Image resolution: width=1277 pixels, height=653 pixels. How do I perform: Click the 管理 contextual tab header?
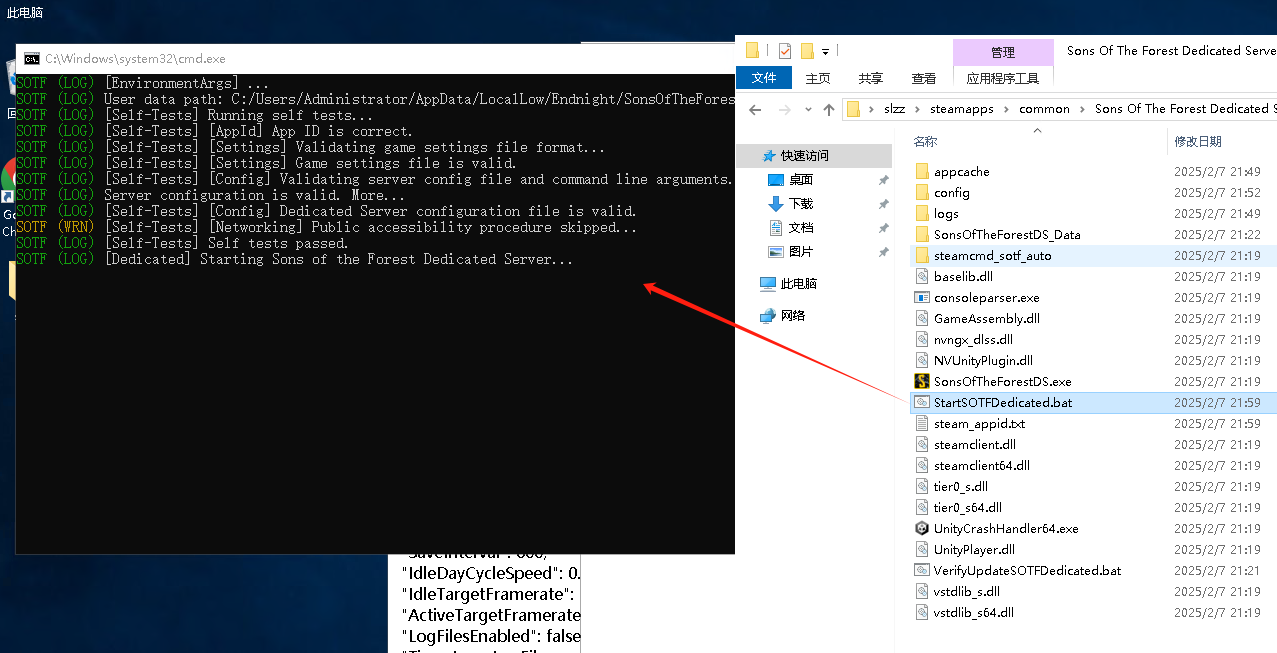point(1003,52)
